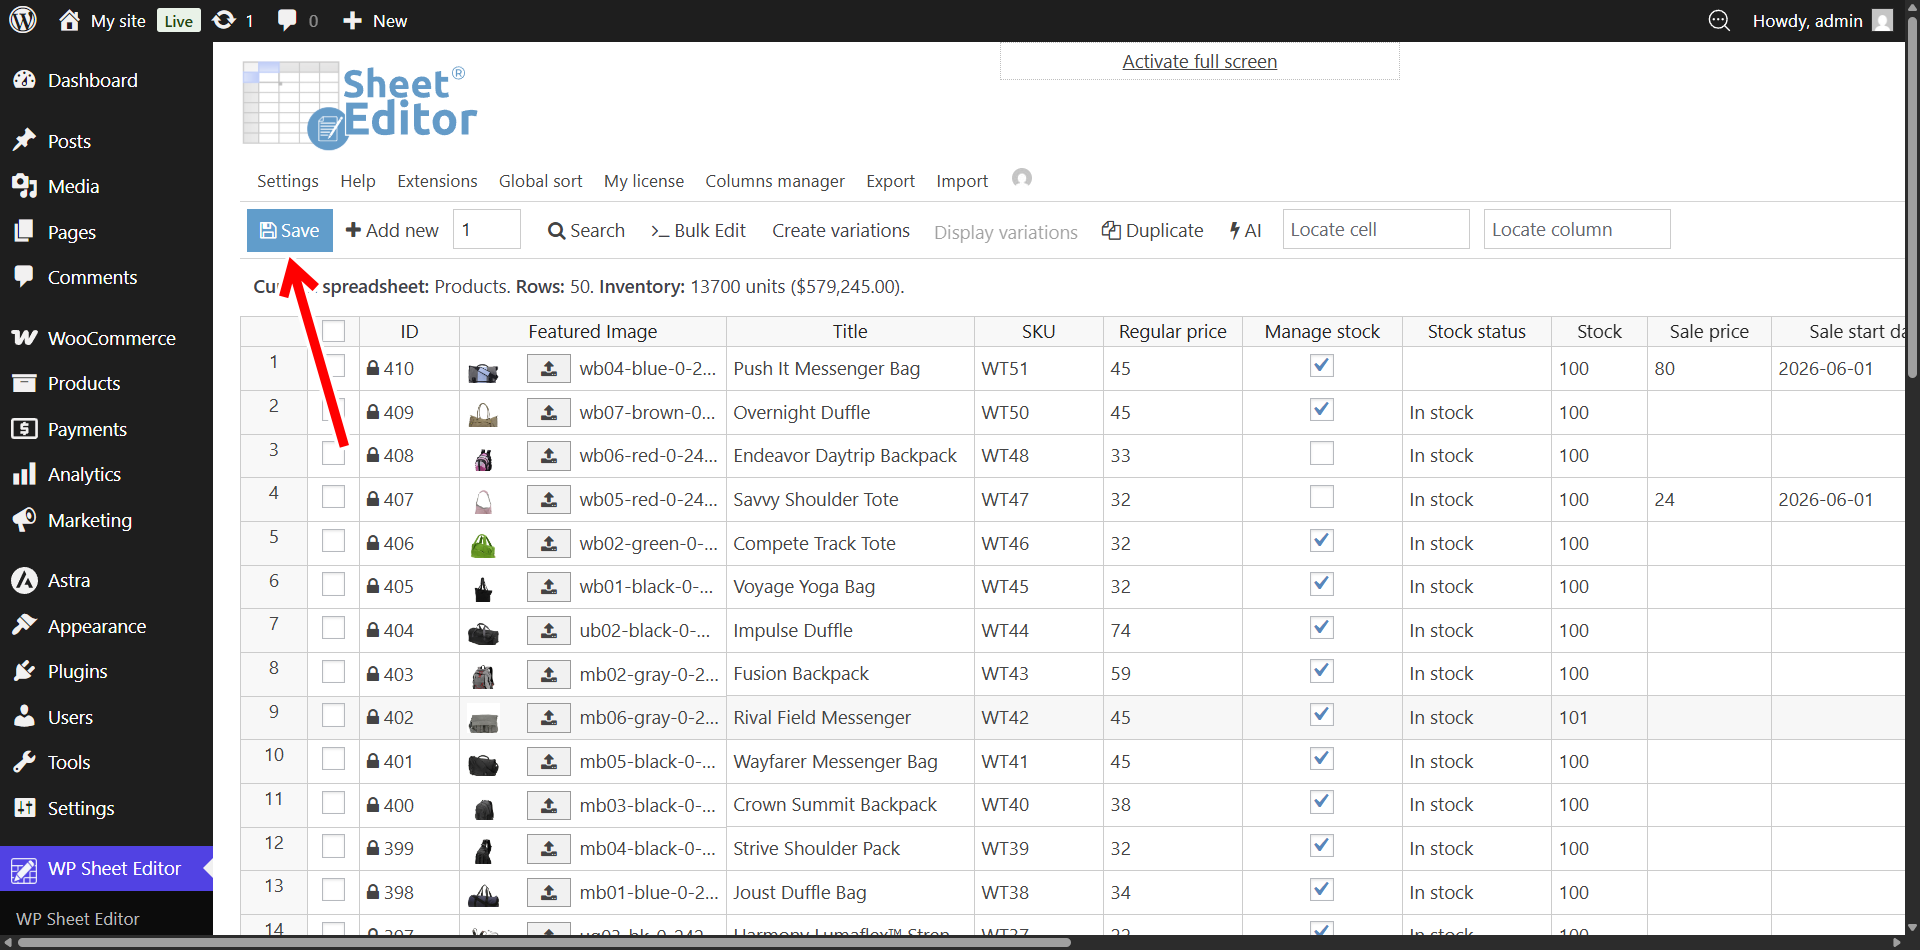Select the row checkbox for product 402
The width and height of the screenshot is (1920, 950).
point(333,715)
